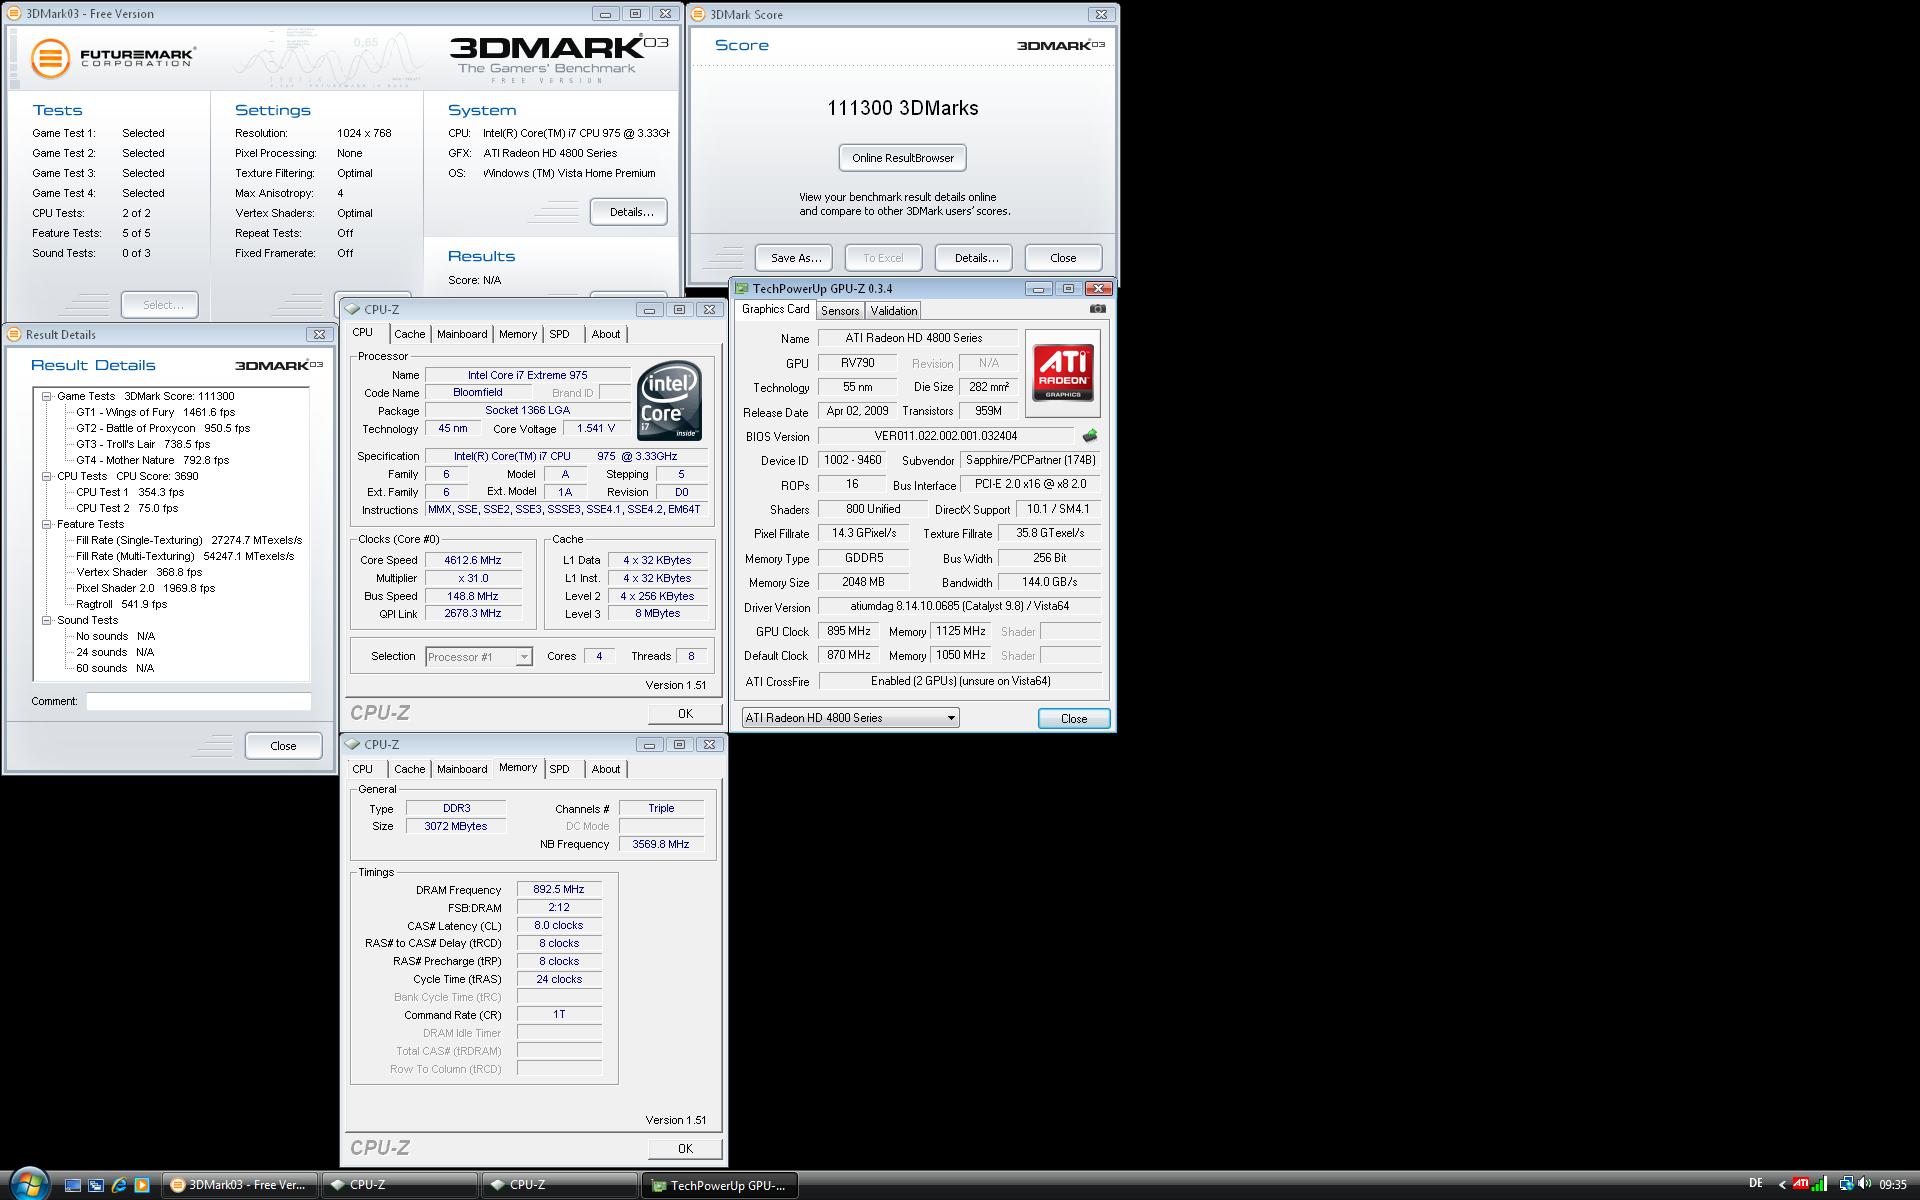Switch to the Validation tab in GPU-Z

[x=893, y=311]
